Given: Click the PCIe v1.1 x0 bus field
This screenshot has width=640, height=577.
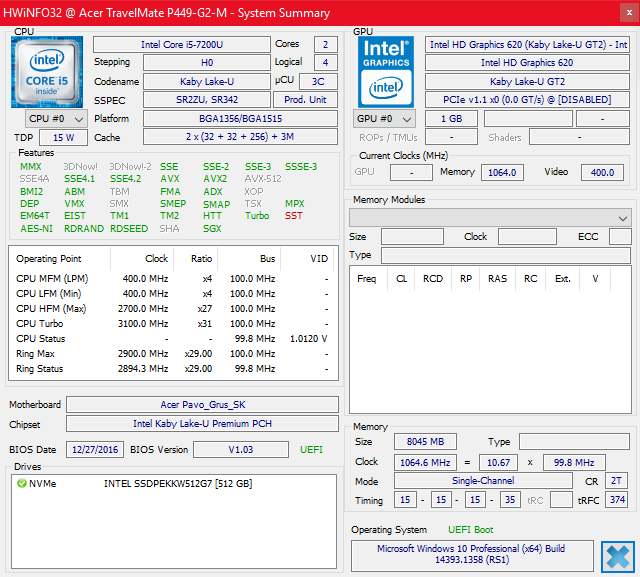Looking at the screenshot, I should pos(526,100).
